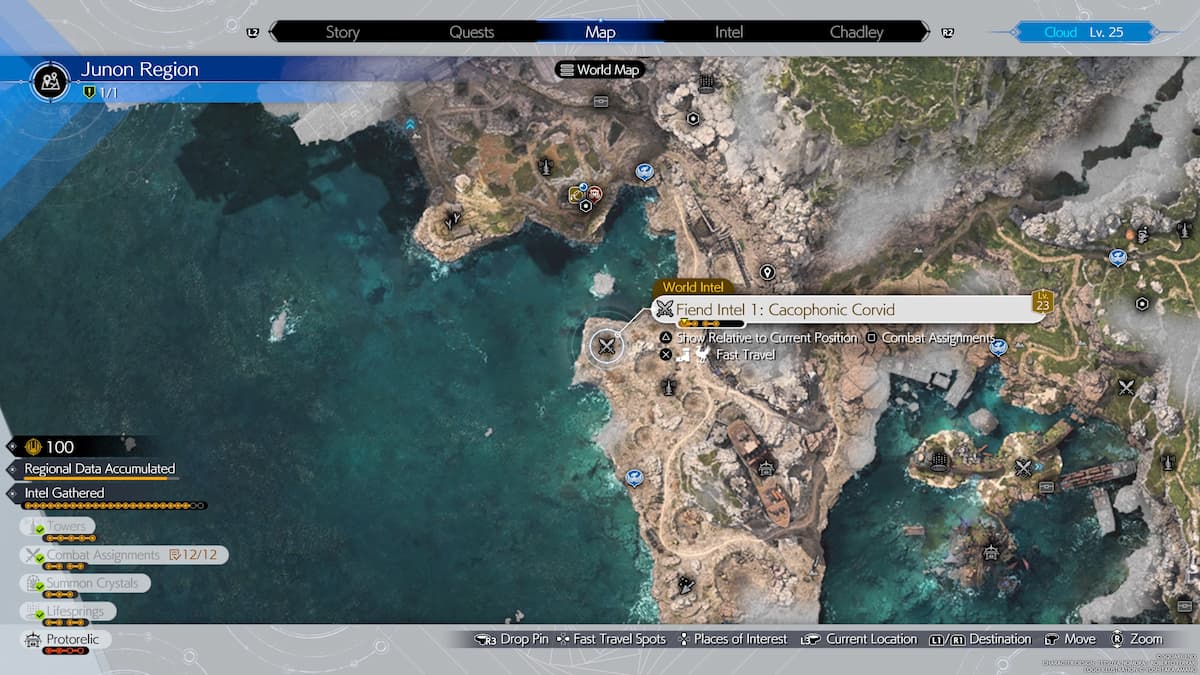
Task: Toggle the Summon Crystals checkmark
Action: [x=40, y=586]
